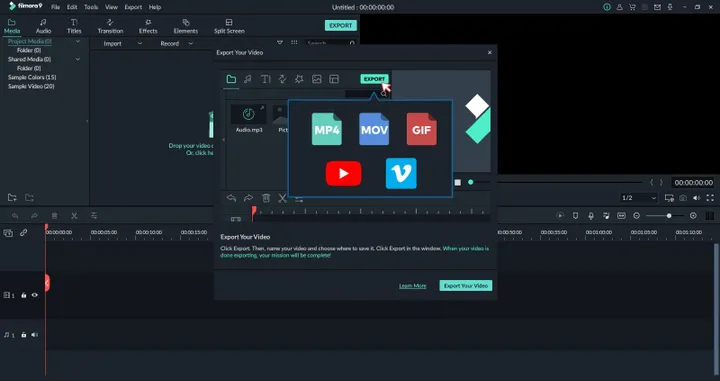Click the preview display settings monitor icon
This screenshot has height=381, width=720.
pos(669,198)
